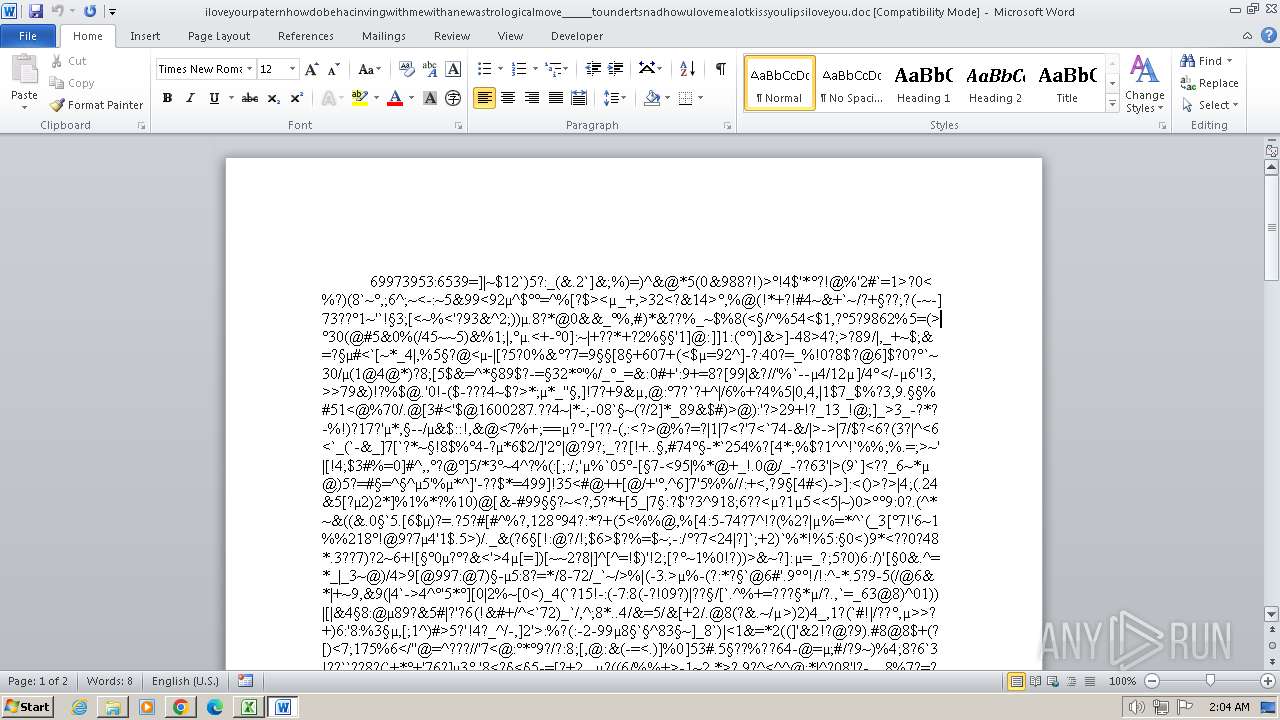Click the Save icon in Quick Access Toolbar
Image resolution: width=1280 pixels, height=720 pixels.
tap(36, 11)
